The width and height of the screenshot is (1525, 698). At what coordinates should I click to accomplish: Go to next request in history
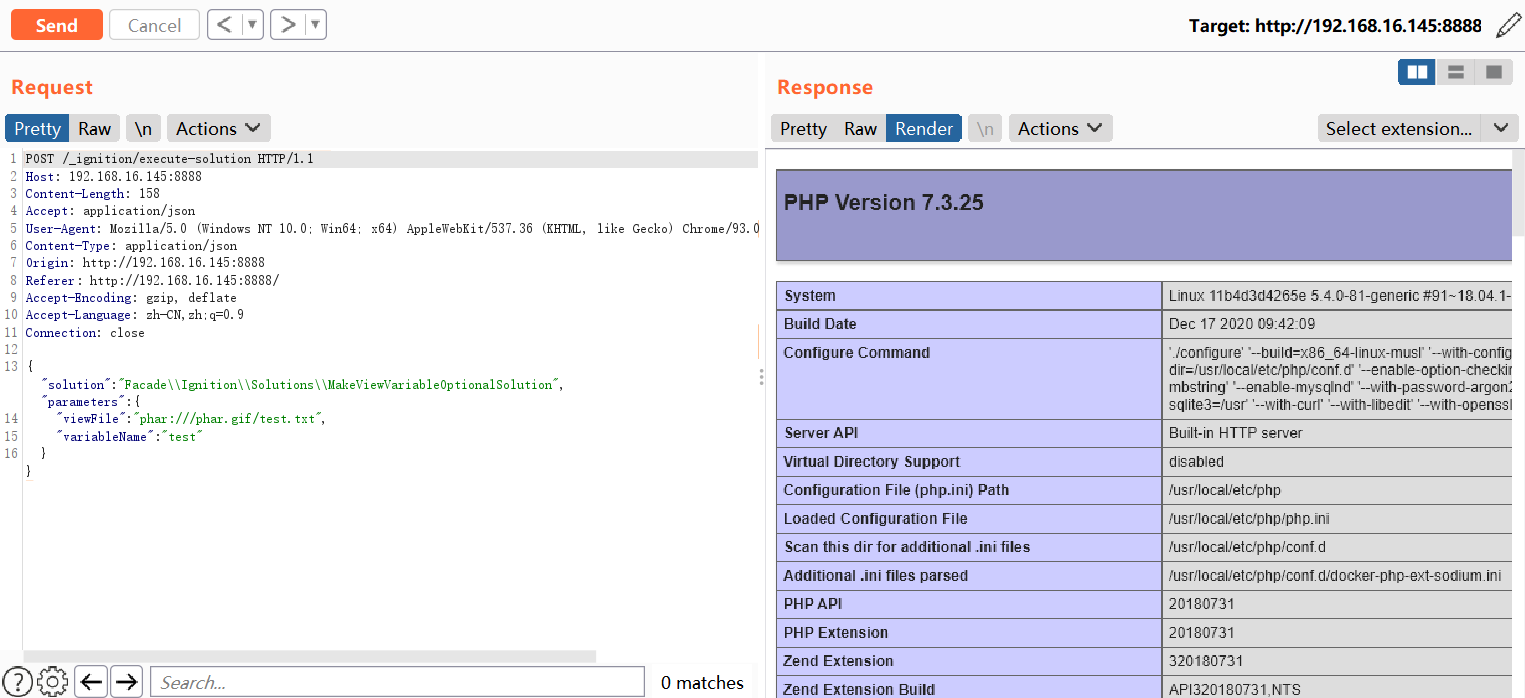288,25
